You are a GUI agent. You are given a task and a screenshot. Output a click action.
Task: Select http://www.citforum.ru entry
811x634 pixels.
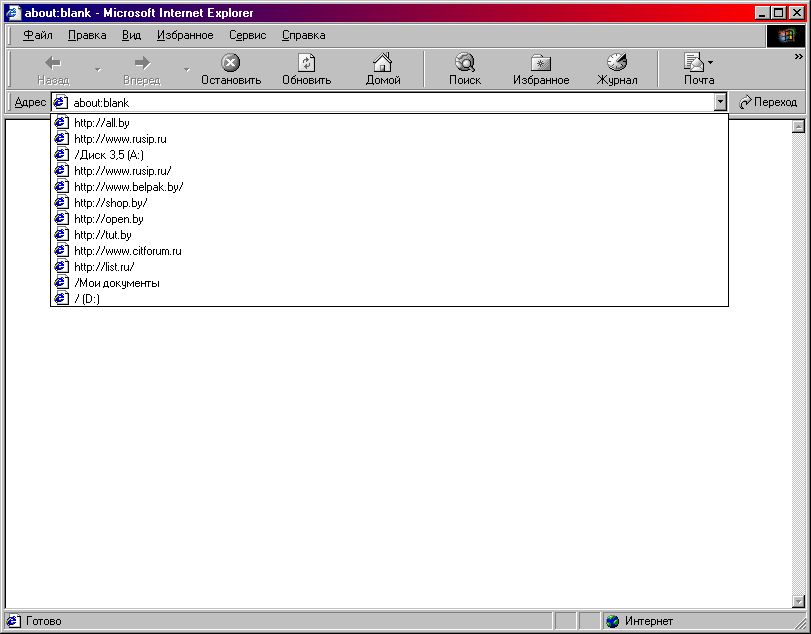[x=389, y=251]
